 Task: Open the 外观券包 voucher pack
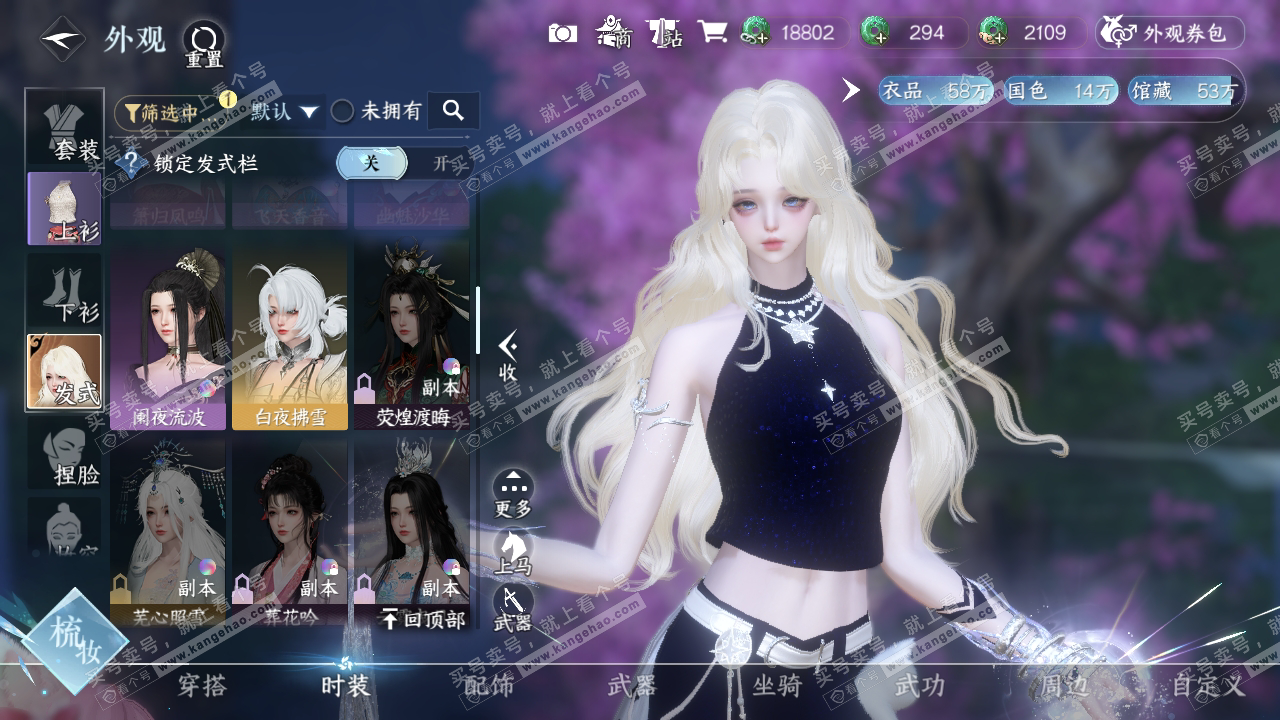1170,33
